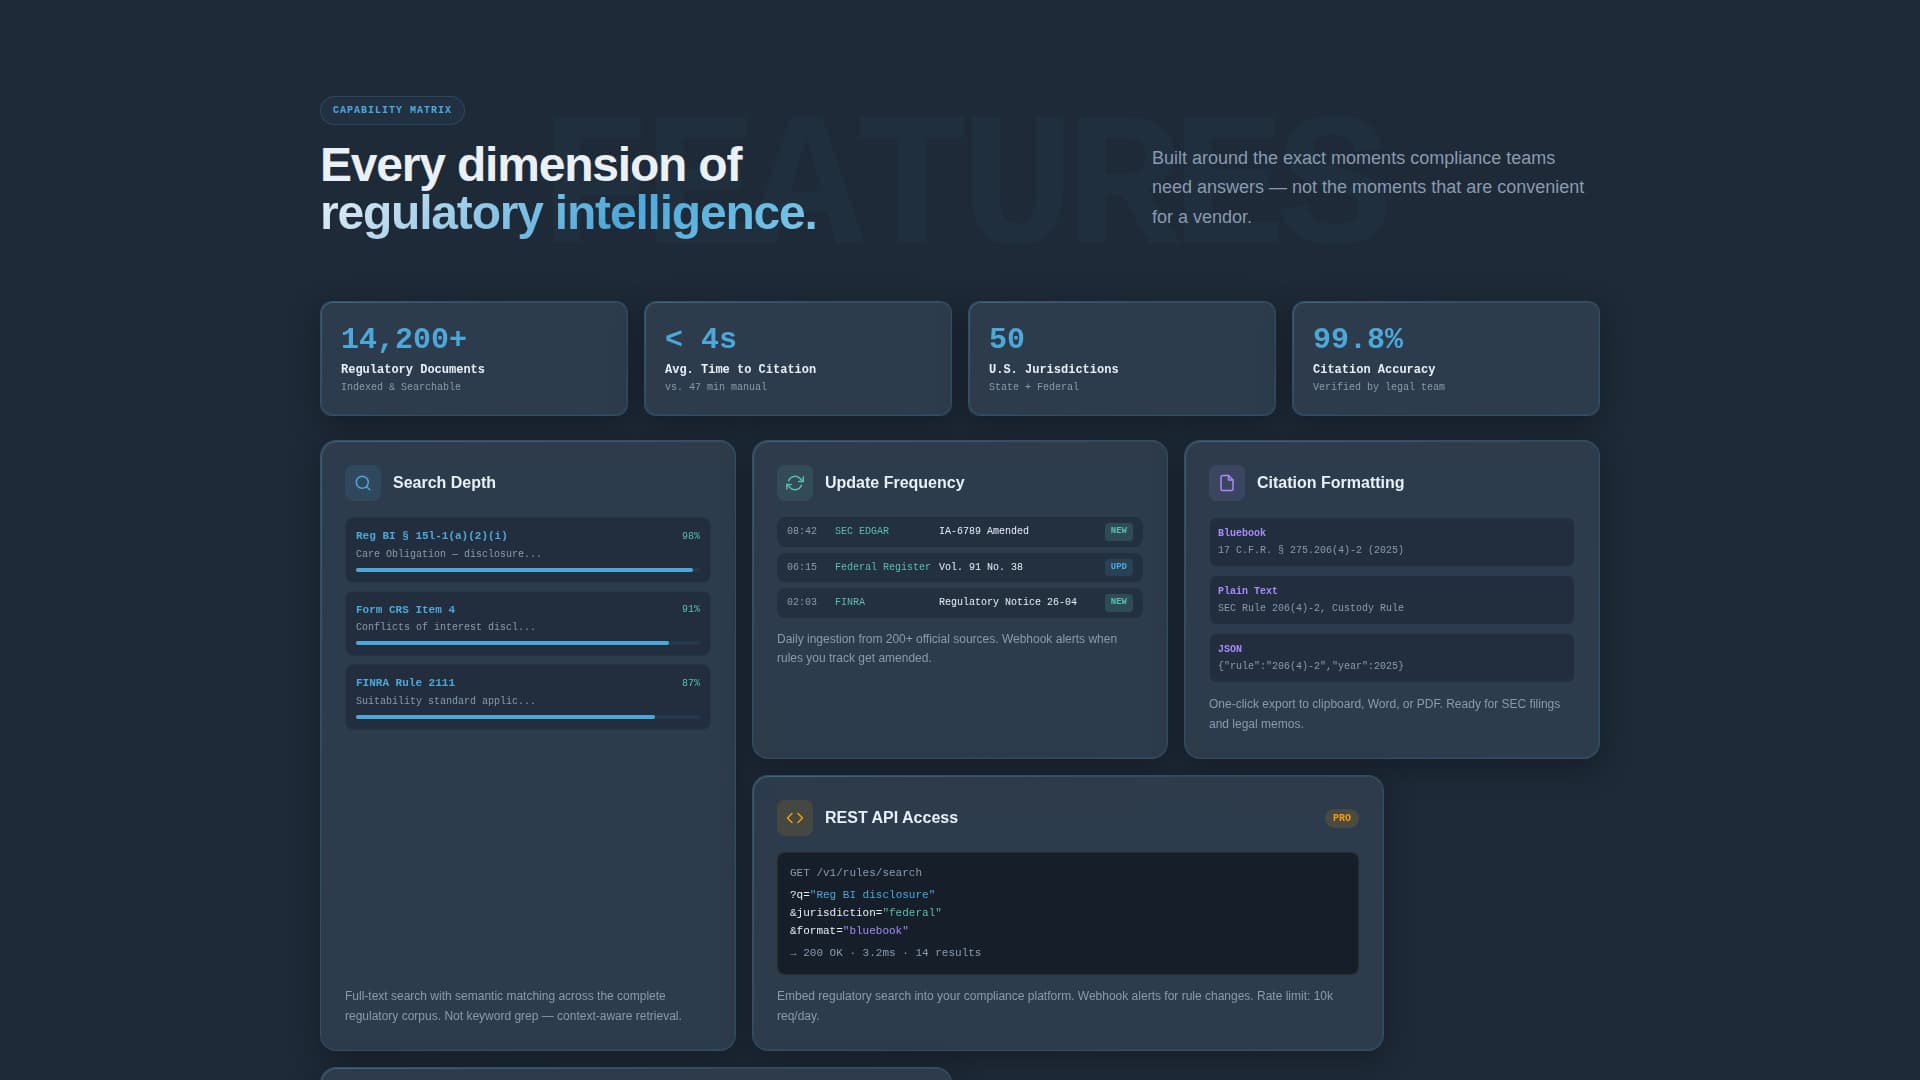Click the PRO badge on REST API card
The image size is (1920, 1080).
1342,818
